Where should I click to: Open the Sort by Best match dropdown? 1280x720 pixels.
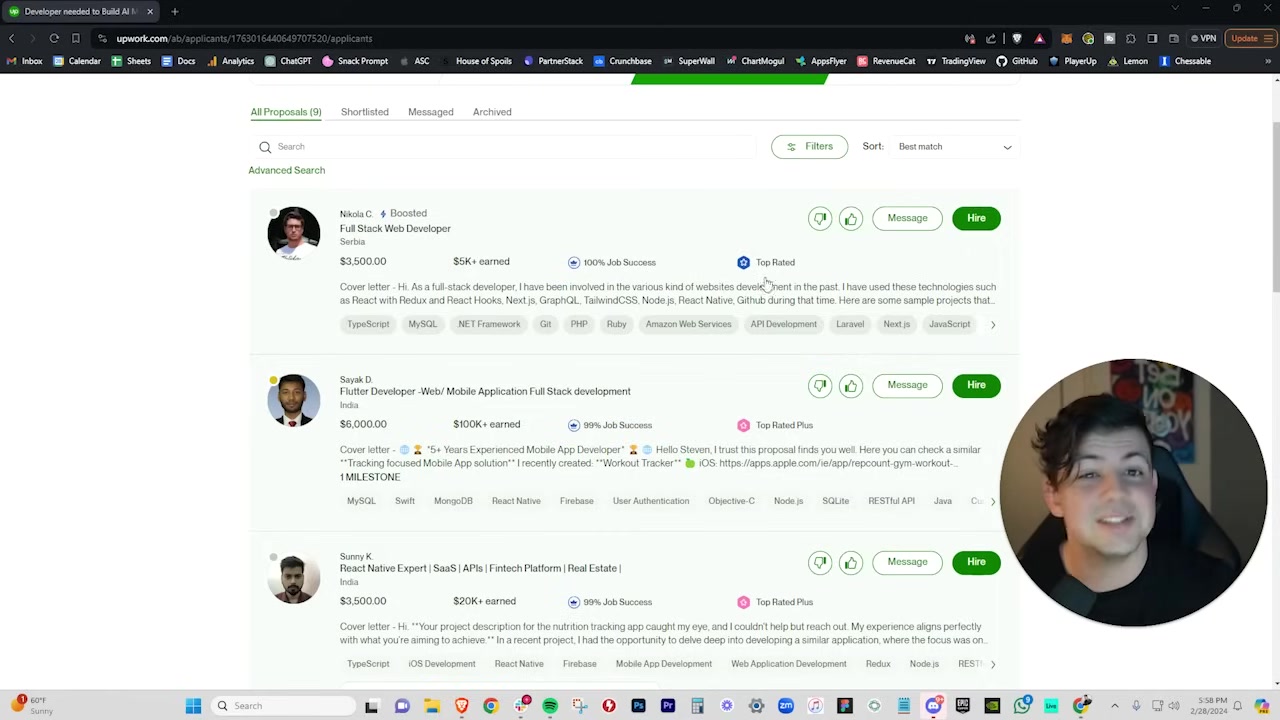954,147
